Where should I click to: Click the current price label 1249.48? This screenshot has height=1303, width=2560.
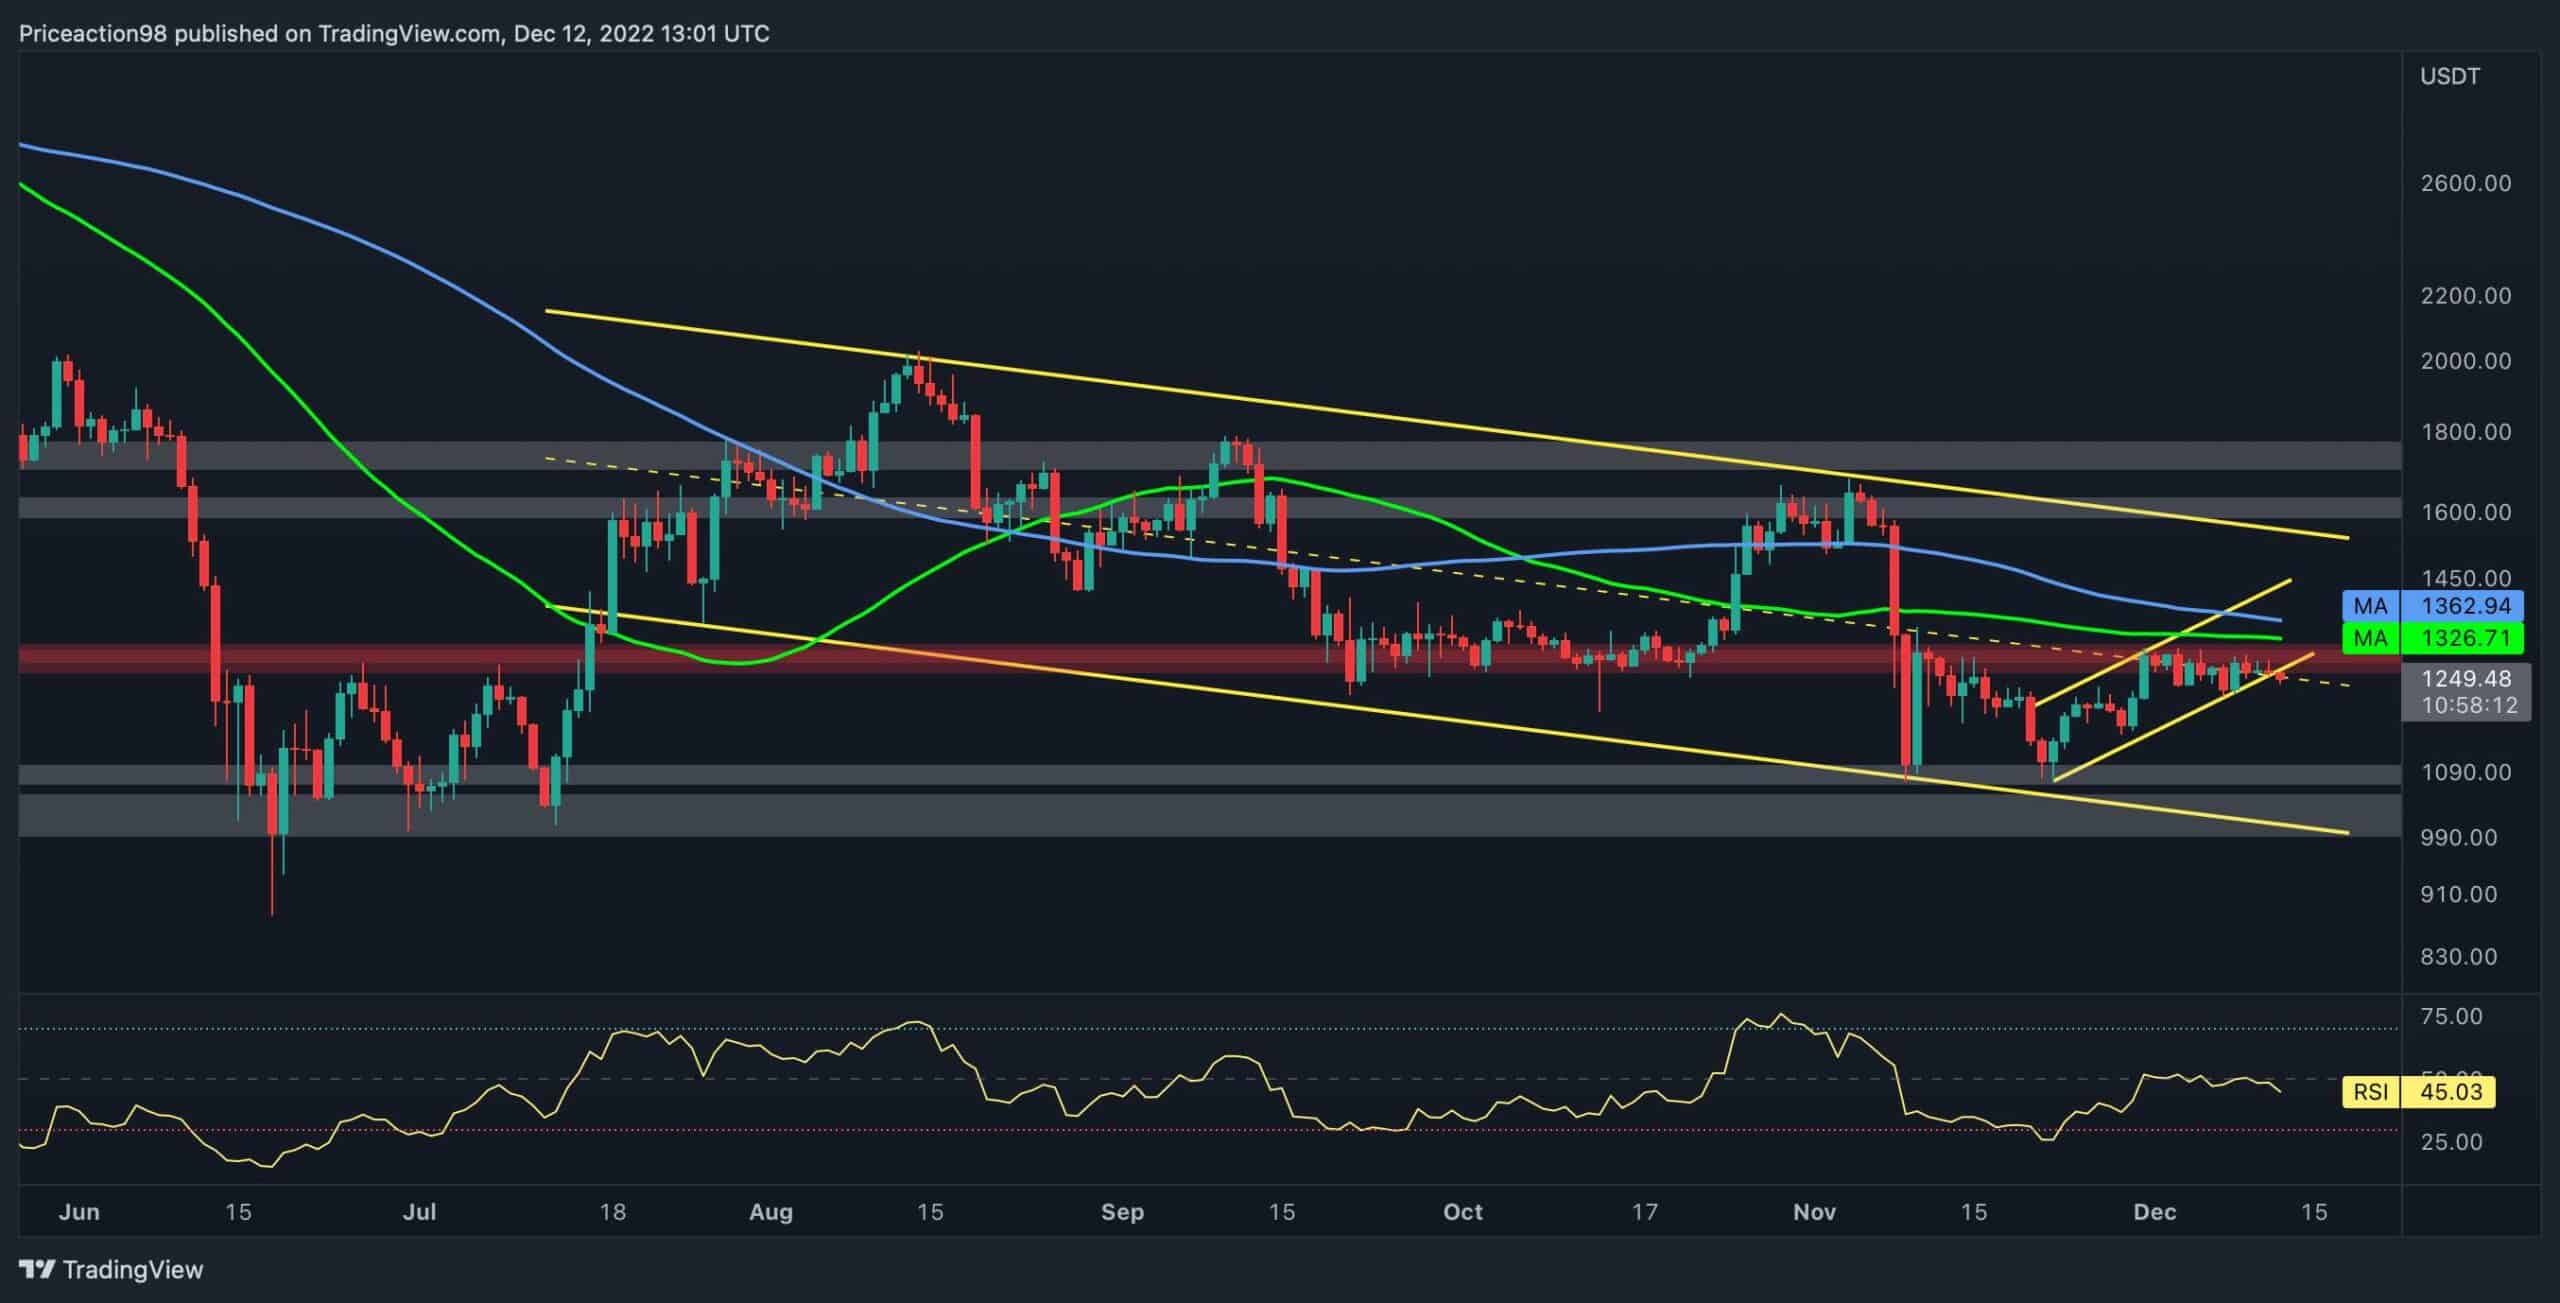pyautogui.click(x=2466, y=679)
